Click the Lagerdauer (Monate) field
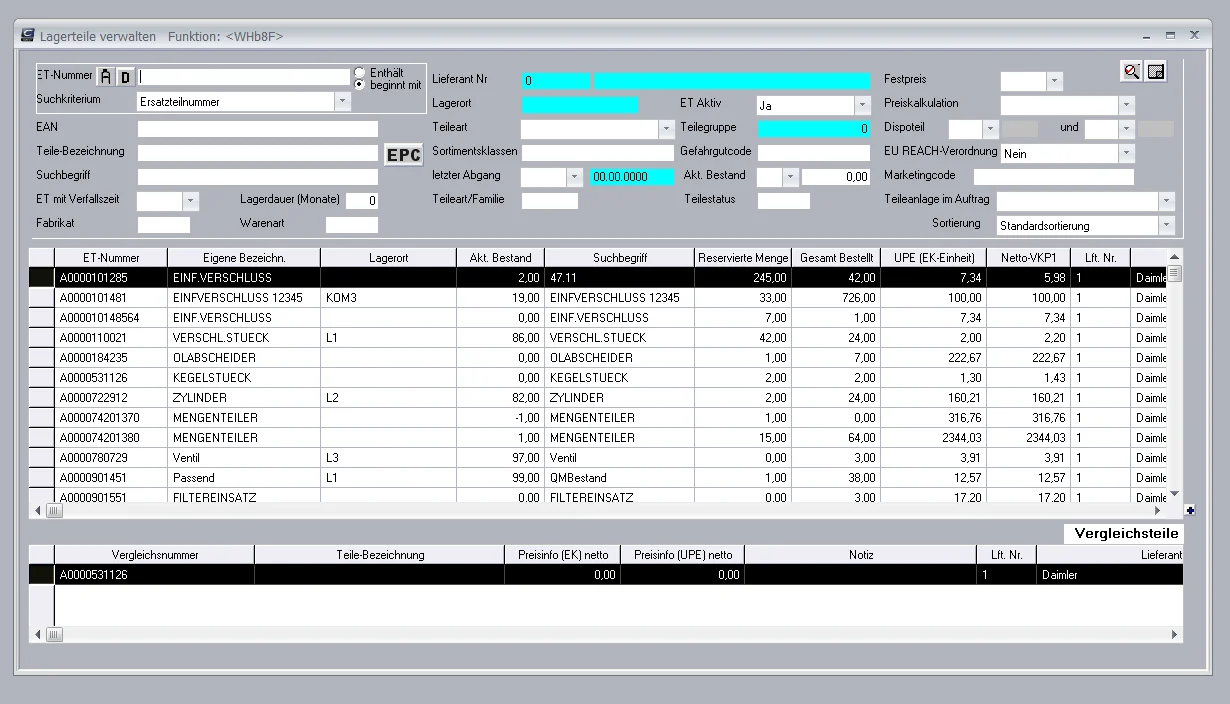1230x704 pixels. [x=362, y=201]
